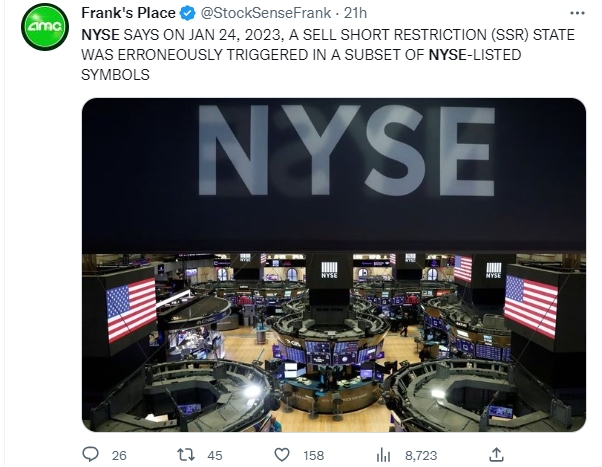Image resolution: width=602 pixels, height=467 pixels.
Task: Click the share upload icon
Action: (x=496, y=455)
